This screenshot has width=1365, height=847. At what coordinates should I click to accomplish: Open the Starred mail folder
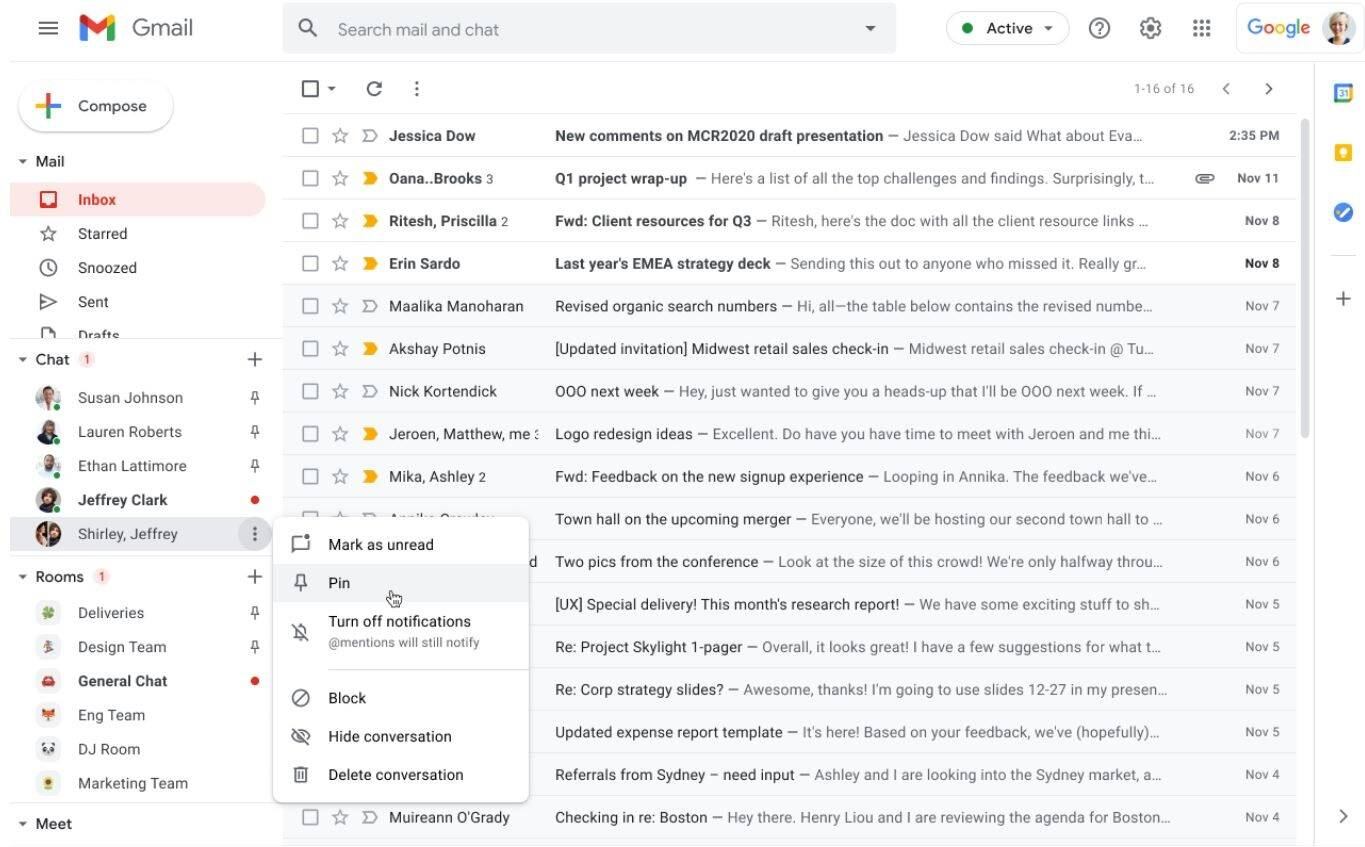point(102,234)
